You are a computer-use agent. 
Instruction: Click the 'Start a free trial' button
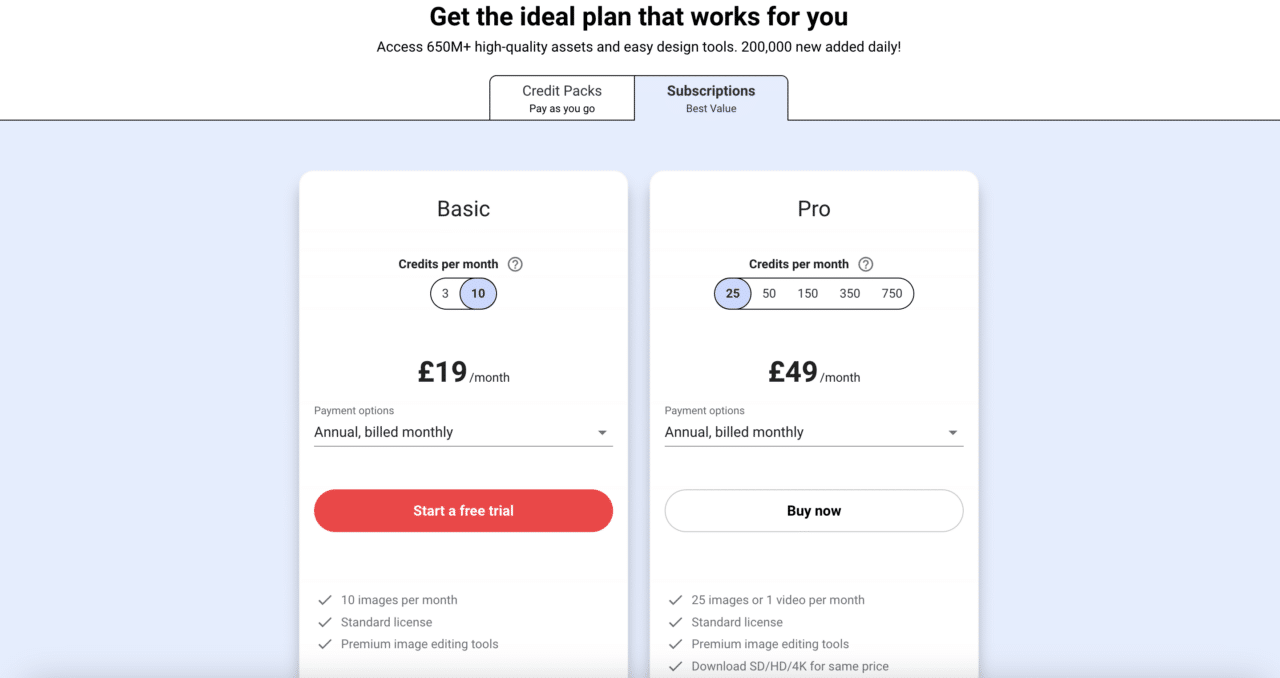(463, 510)
